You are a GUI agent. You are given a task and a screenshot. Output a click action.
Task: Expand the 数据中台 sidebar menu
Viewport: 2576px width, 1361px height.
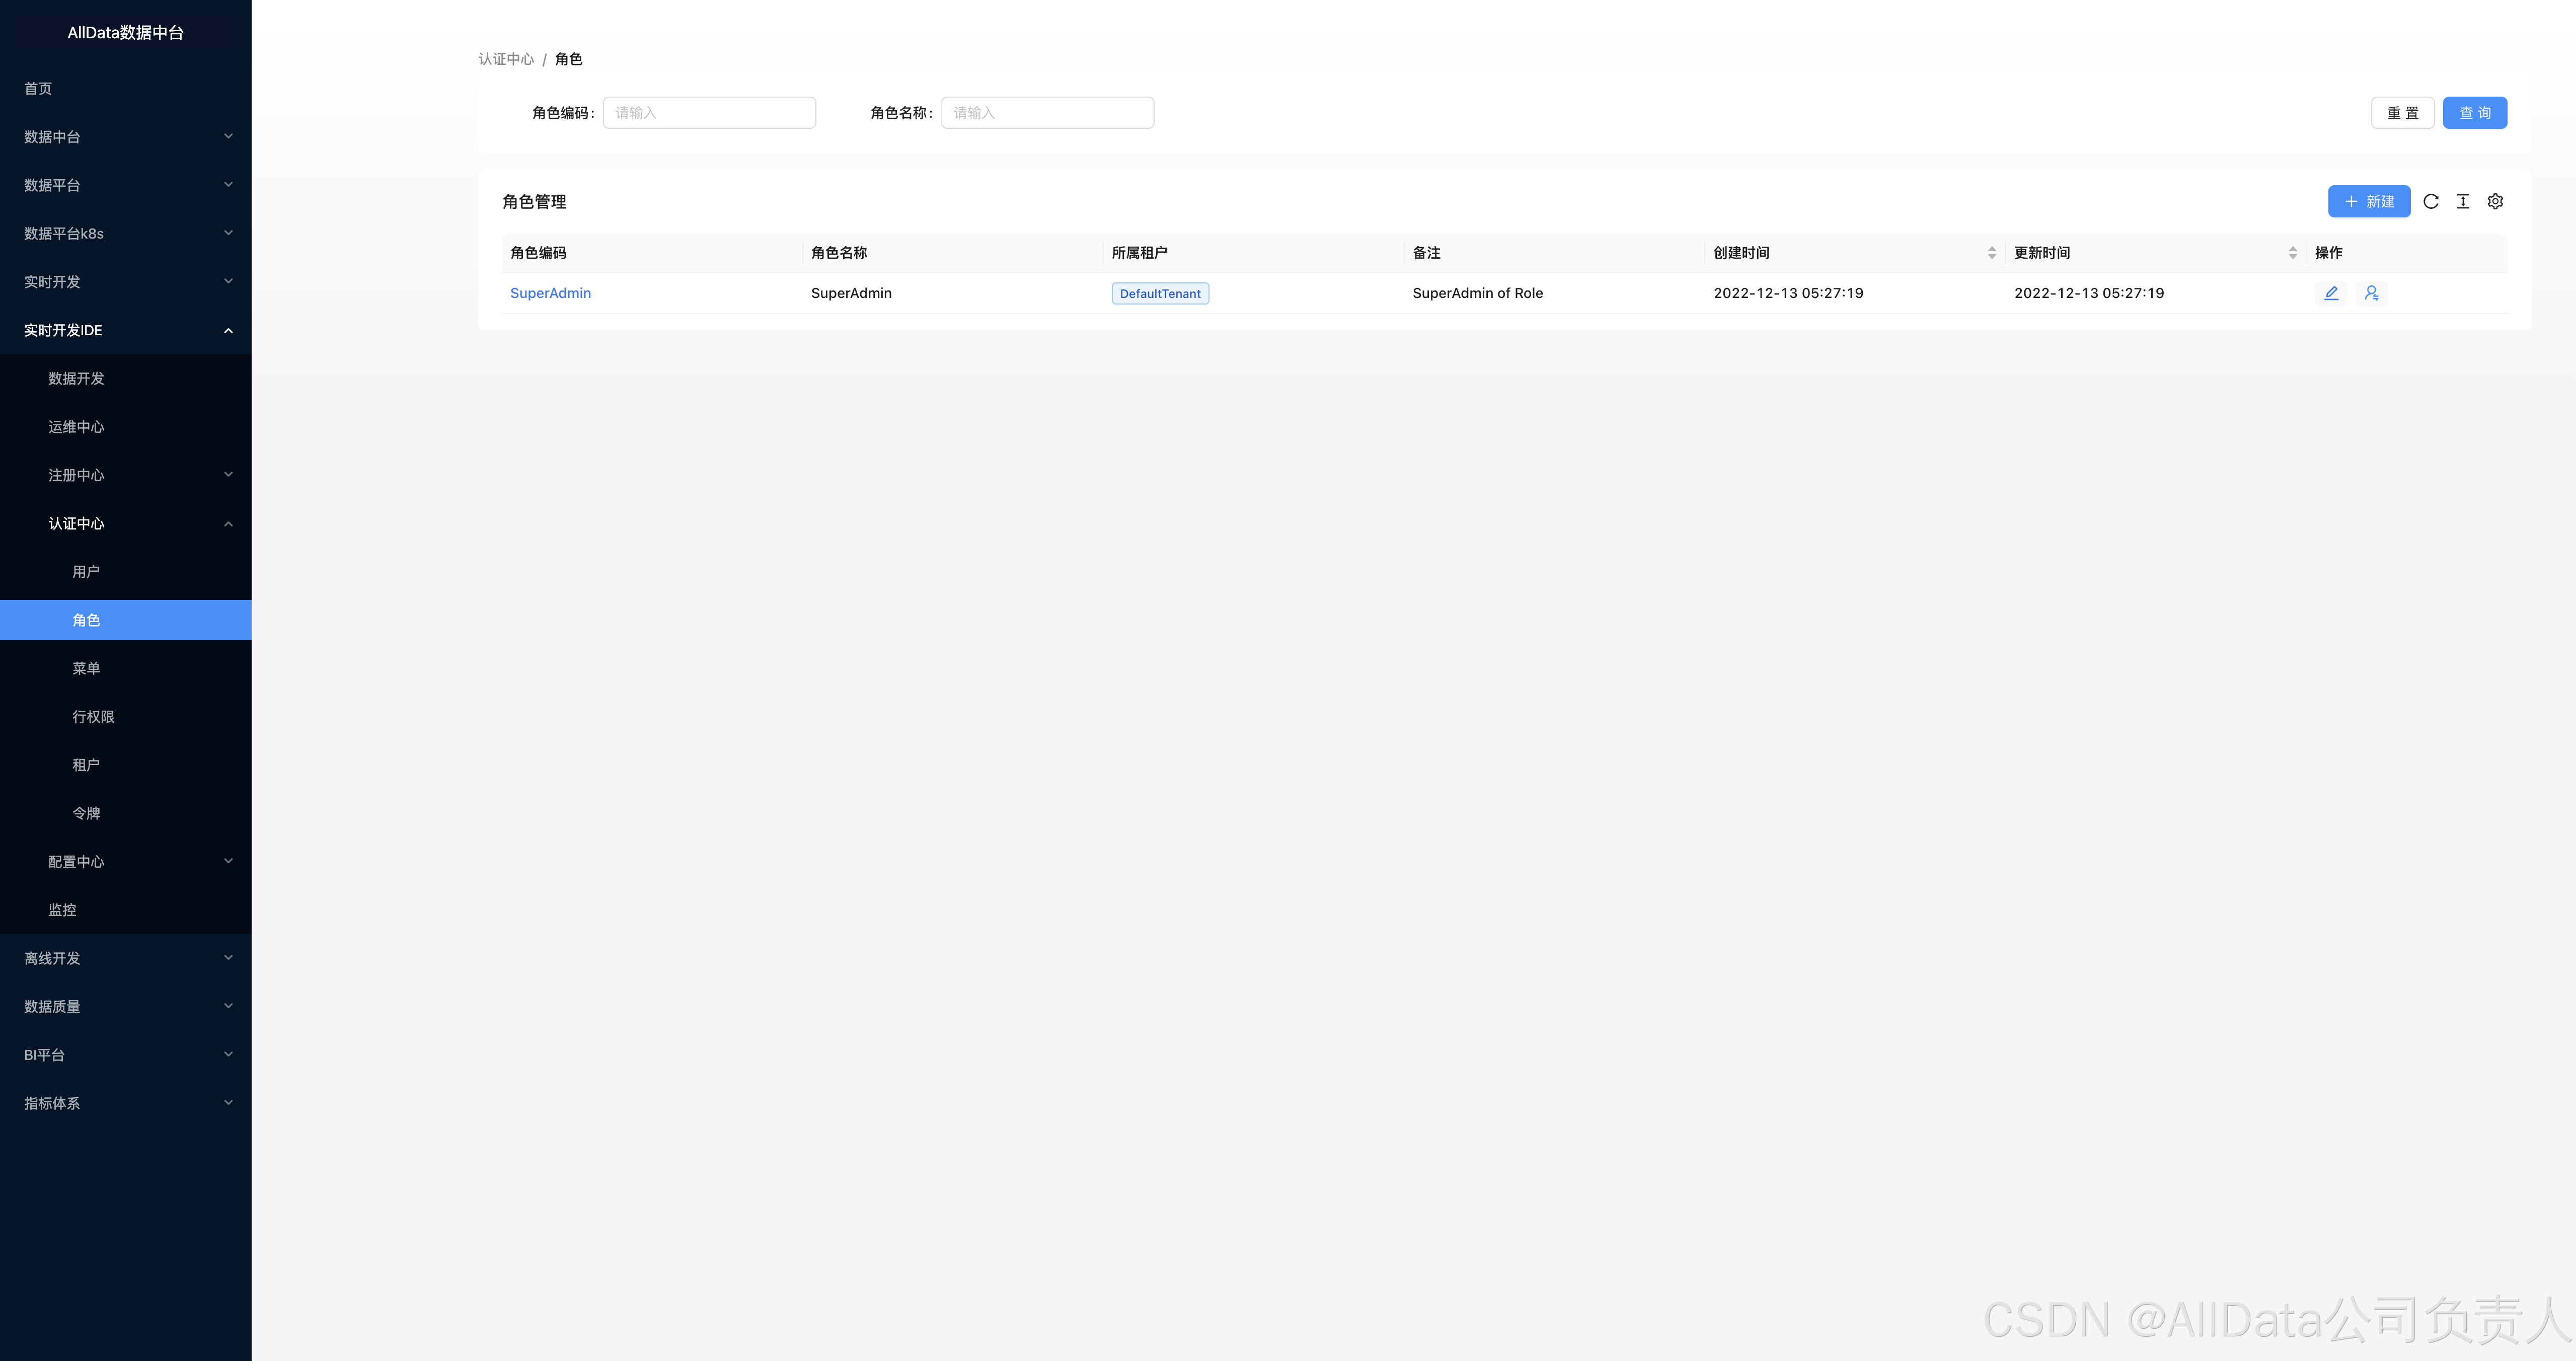pos(125,137)
